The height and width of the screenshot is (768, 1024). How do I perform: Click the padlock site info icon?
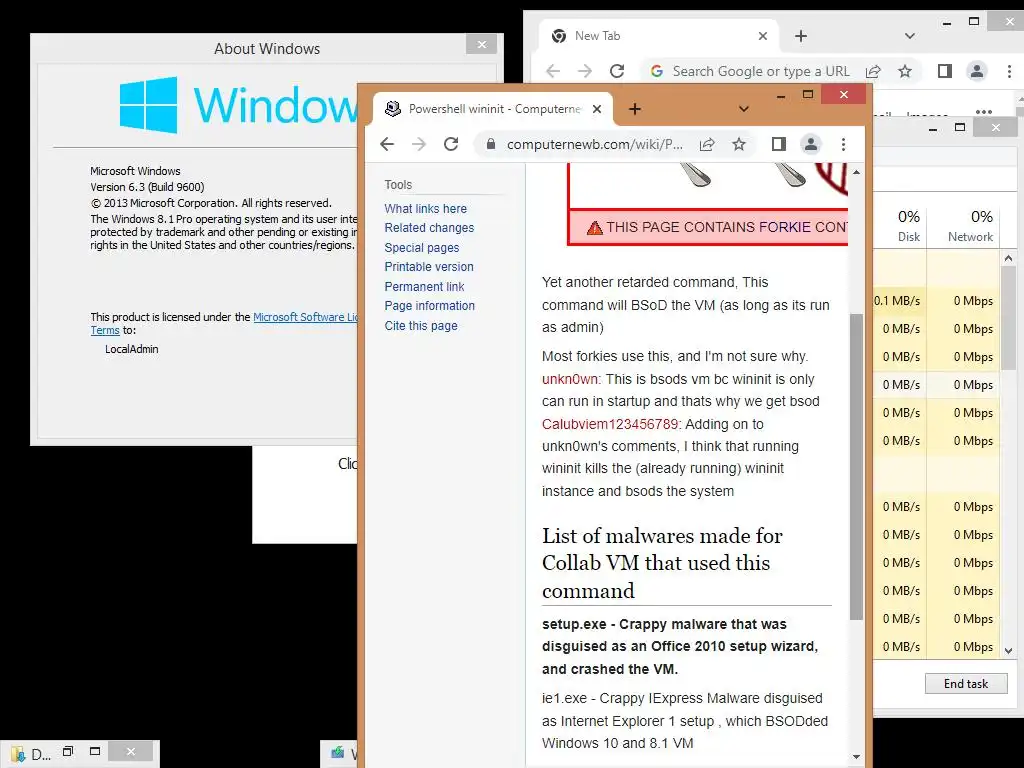[x=490, y=144]
